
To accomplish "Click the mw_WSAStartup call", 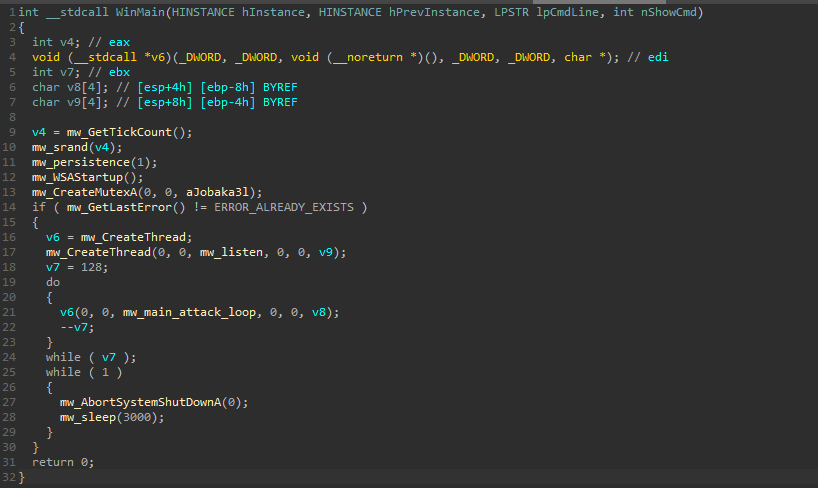I will click(x=77, y=177).
